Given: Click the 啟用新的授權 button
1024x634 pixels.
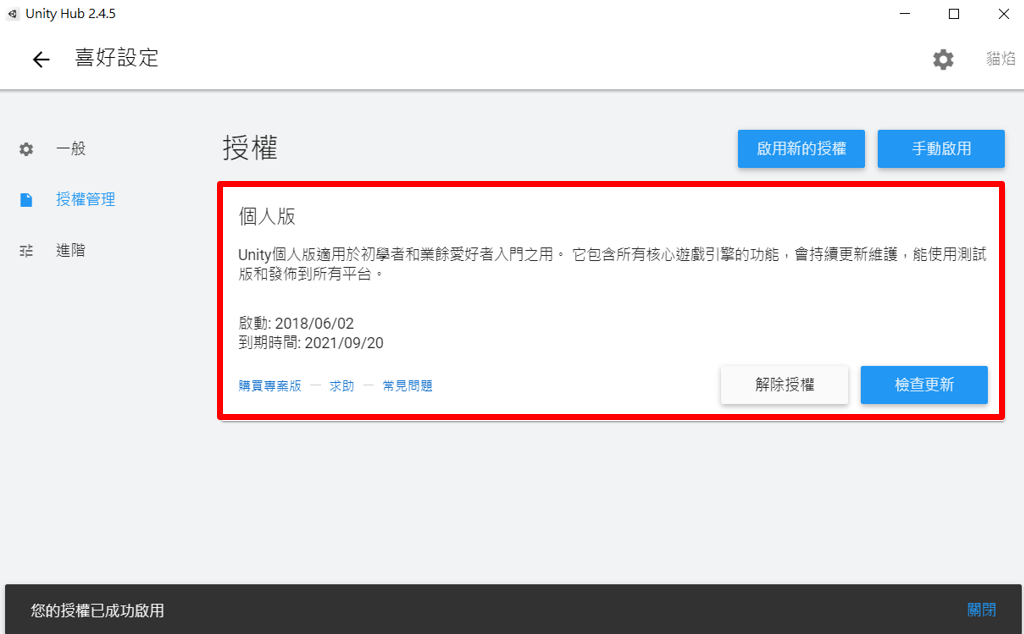Looking at the screenshot, I should click(801, 149).
